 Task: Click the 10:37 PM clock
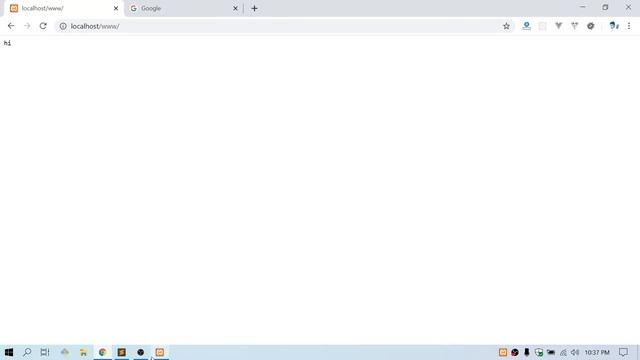(597, 352)
